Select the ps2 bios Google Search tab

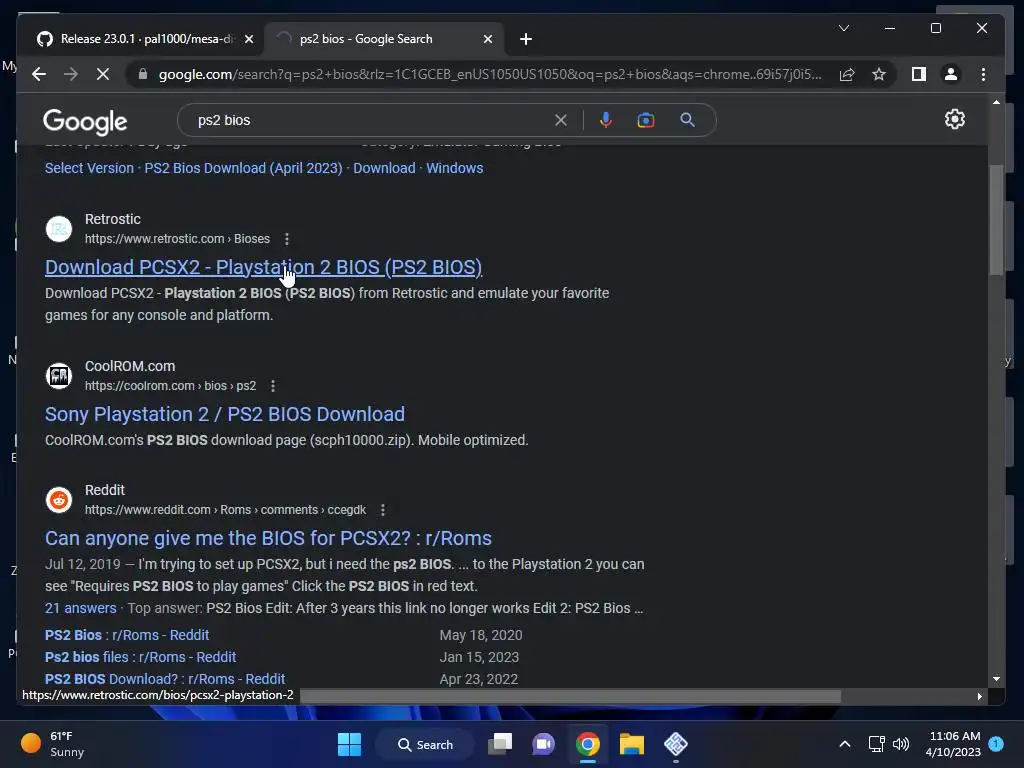[x=384, y=39]
